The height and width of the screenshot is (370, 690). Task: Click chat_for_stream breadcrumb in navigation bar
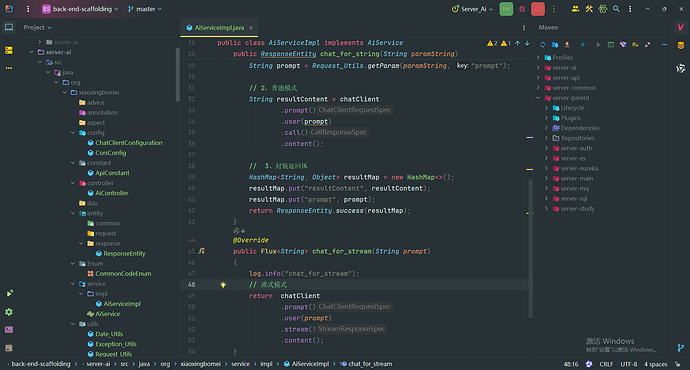[x=365, y=364]
